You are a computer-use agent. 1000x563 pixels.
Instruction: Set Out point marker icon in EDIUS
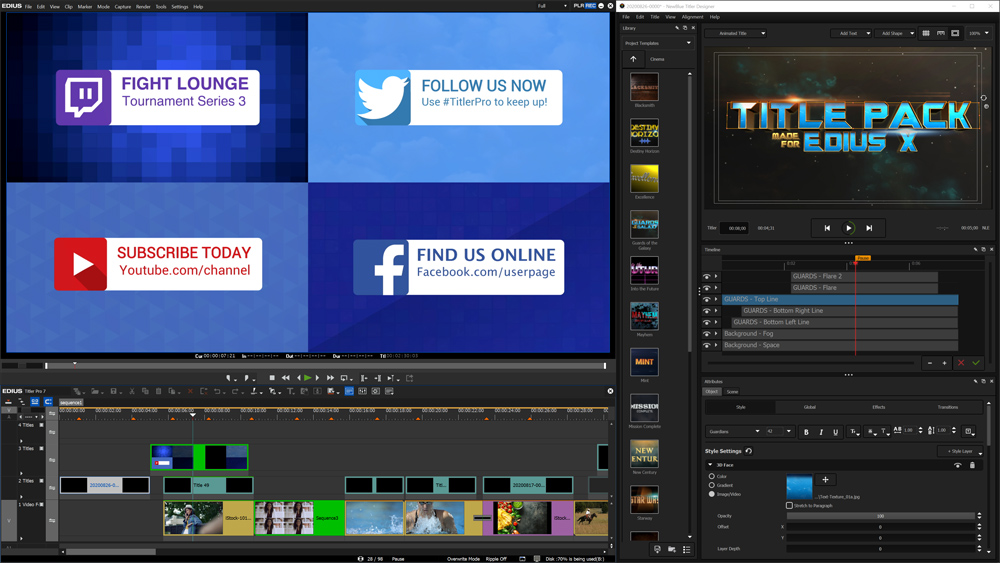tap(246, 378)
